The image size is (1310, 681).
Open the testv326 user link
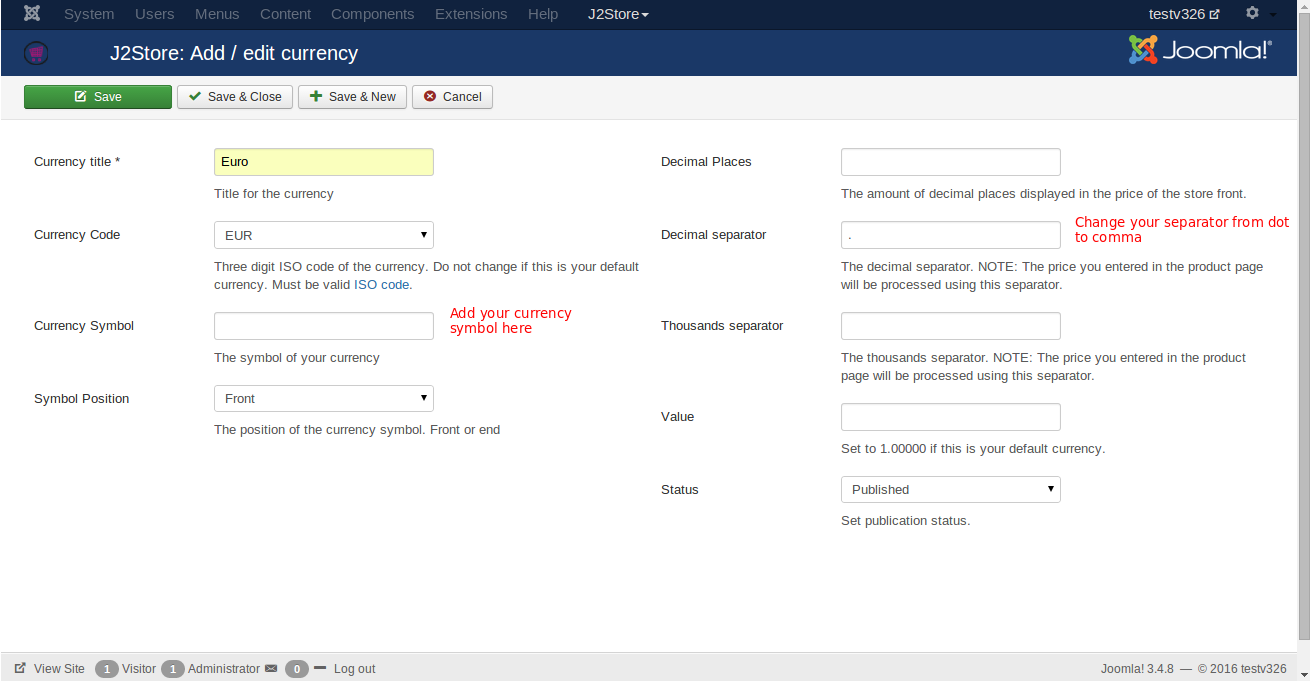click(1184, 14)
